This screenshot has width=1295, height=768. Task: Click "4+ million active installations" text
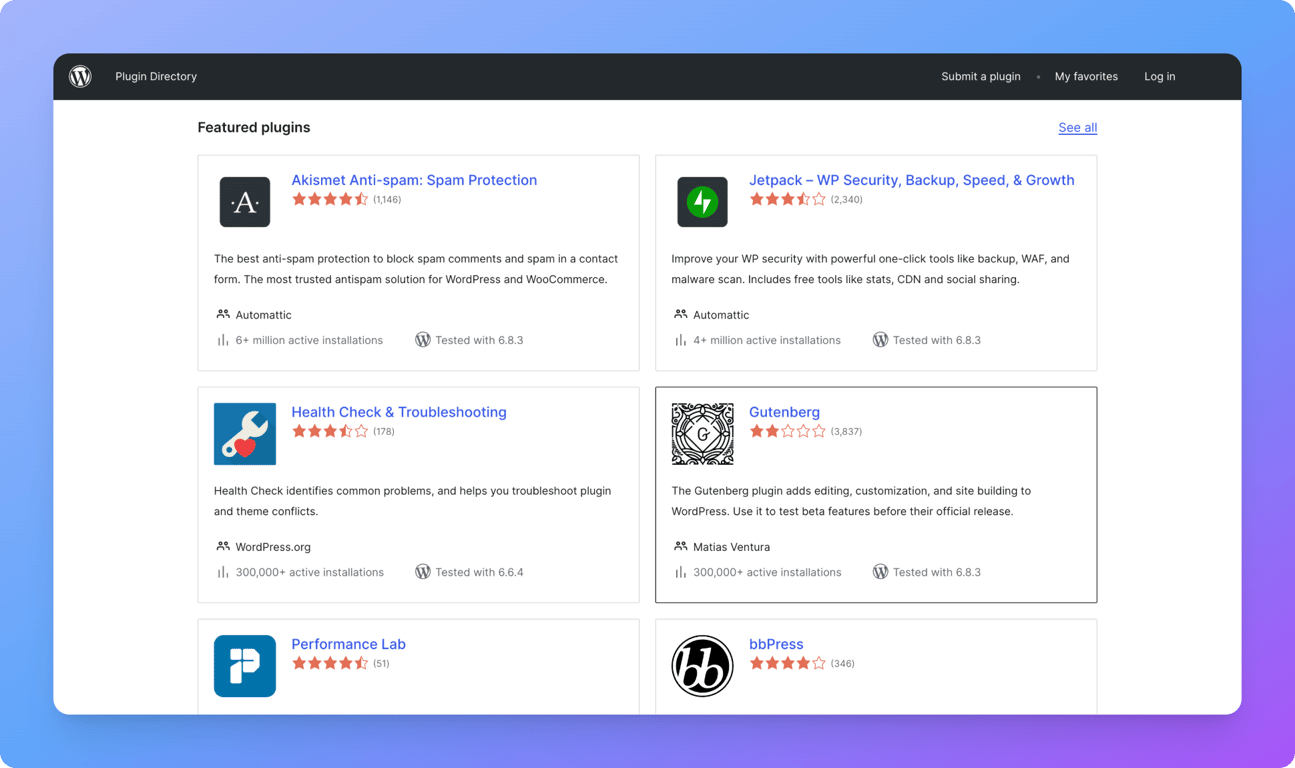pyautogui.click(x=767, y=341)
